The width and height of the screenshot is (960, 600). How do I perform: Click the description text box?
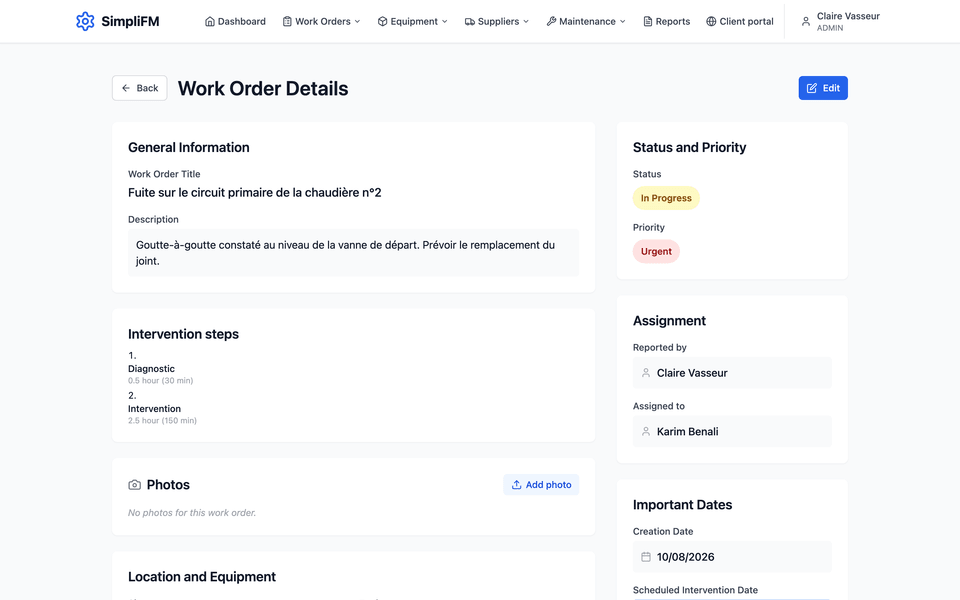coord(353,253)
